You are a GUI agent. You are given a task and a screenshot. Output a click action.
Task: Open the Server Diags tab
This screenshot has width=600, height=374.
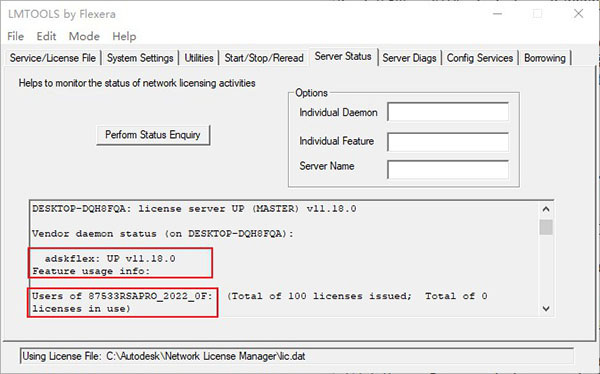pyautogui.click(x=409, y=58)
